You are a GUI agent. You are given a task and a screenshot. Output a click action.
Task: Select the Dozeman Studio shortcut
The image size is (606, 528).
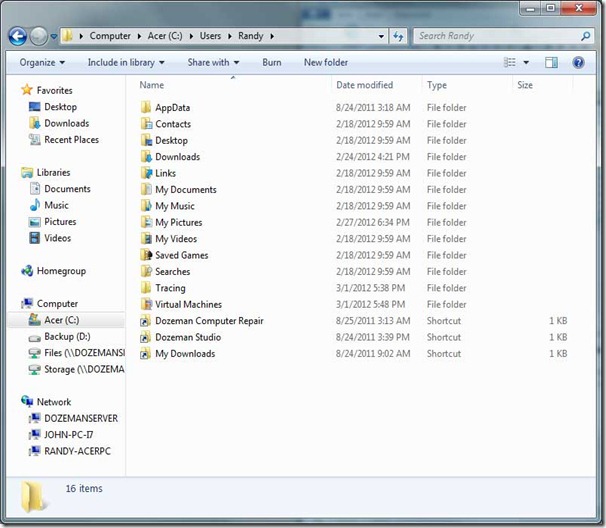pyautogui.click(x=188, y=337)
